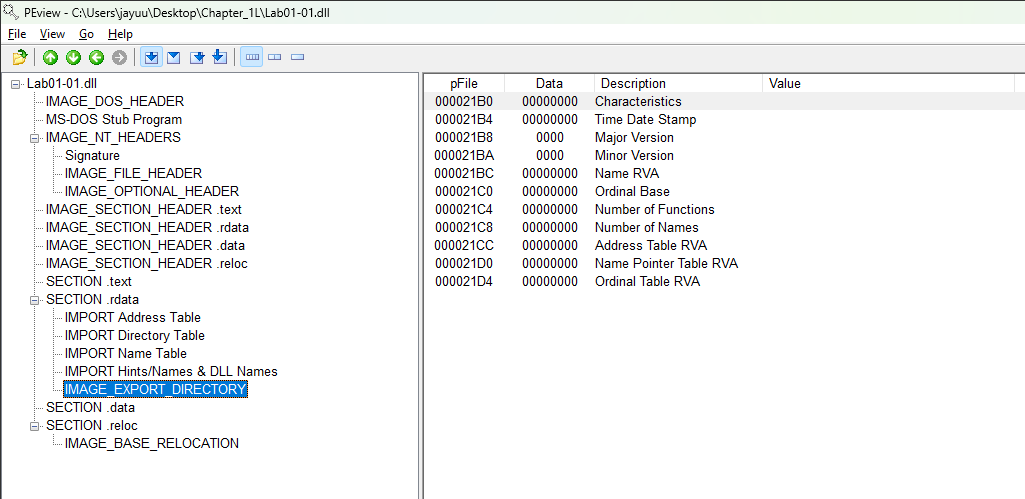Select the single-segment bar view icon
This screenshot has height=499, width=1025.
pos(297,58)
